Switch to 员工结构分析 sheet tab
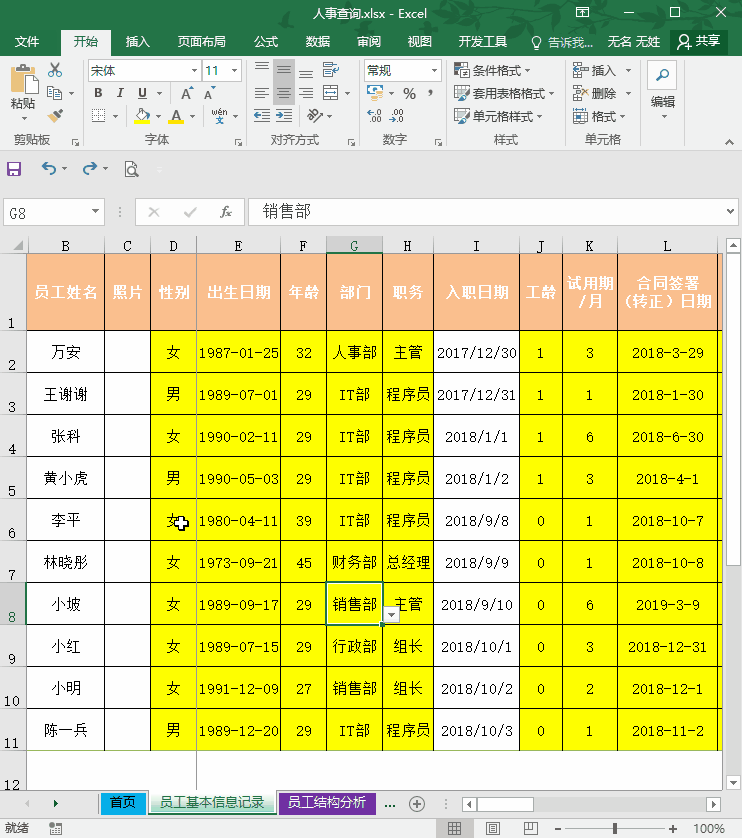The height and width of the screenshot is (838, 742). point(327,803)
